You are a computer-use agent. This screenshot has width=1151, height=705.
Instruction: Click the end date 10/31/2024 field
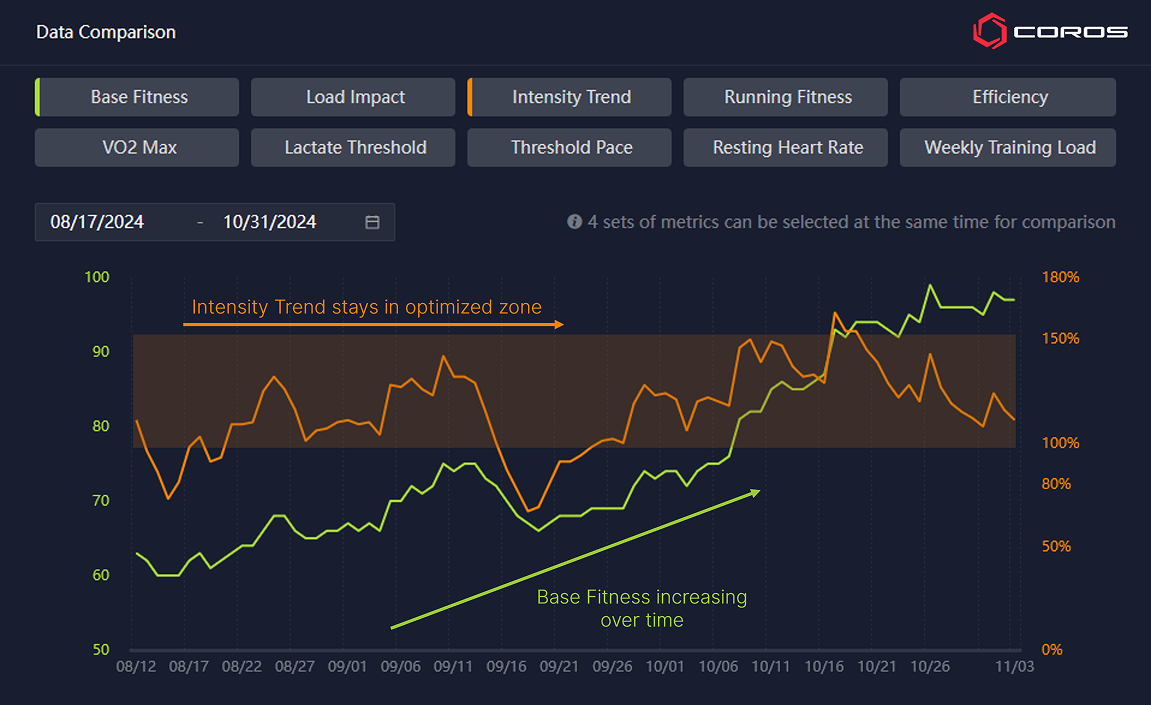point(270,222)
